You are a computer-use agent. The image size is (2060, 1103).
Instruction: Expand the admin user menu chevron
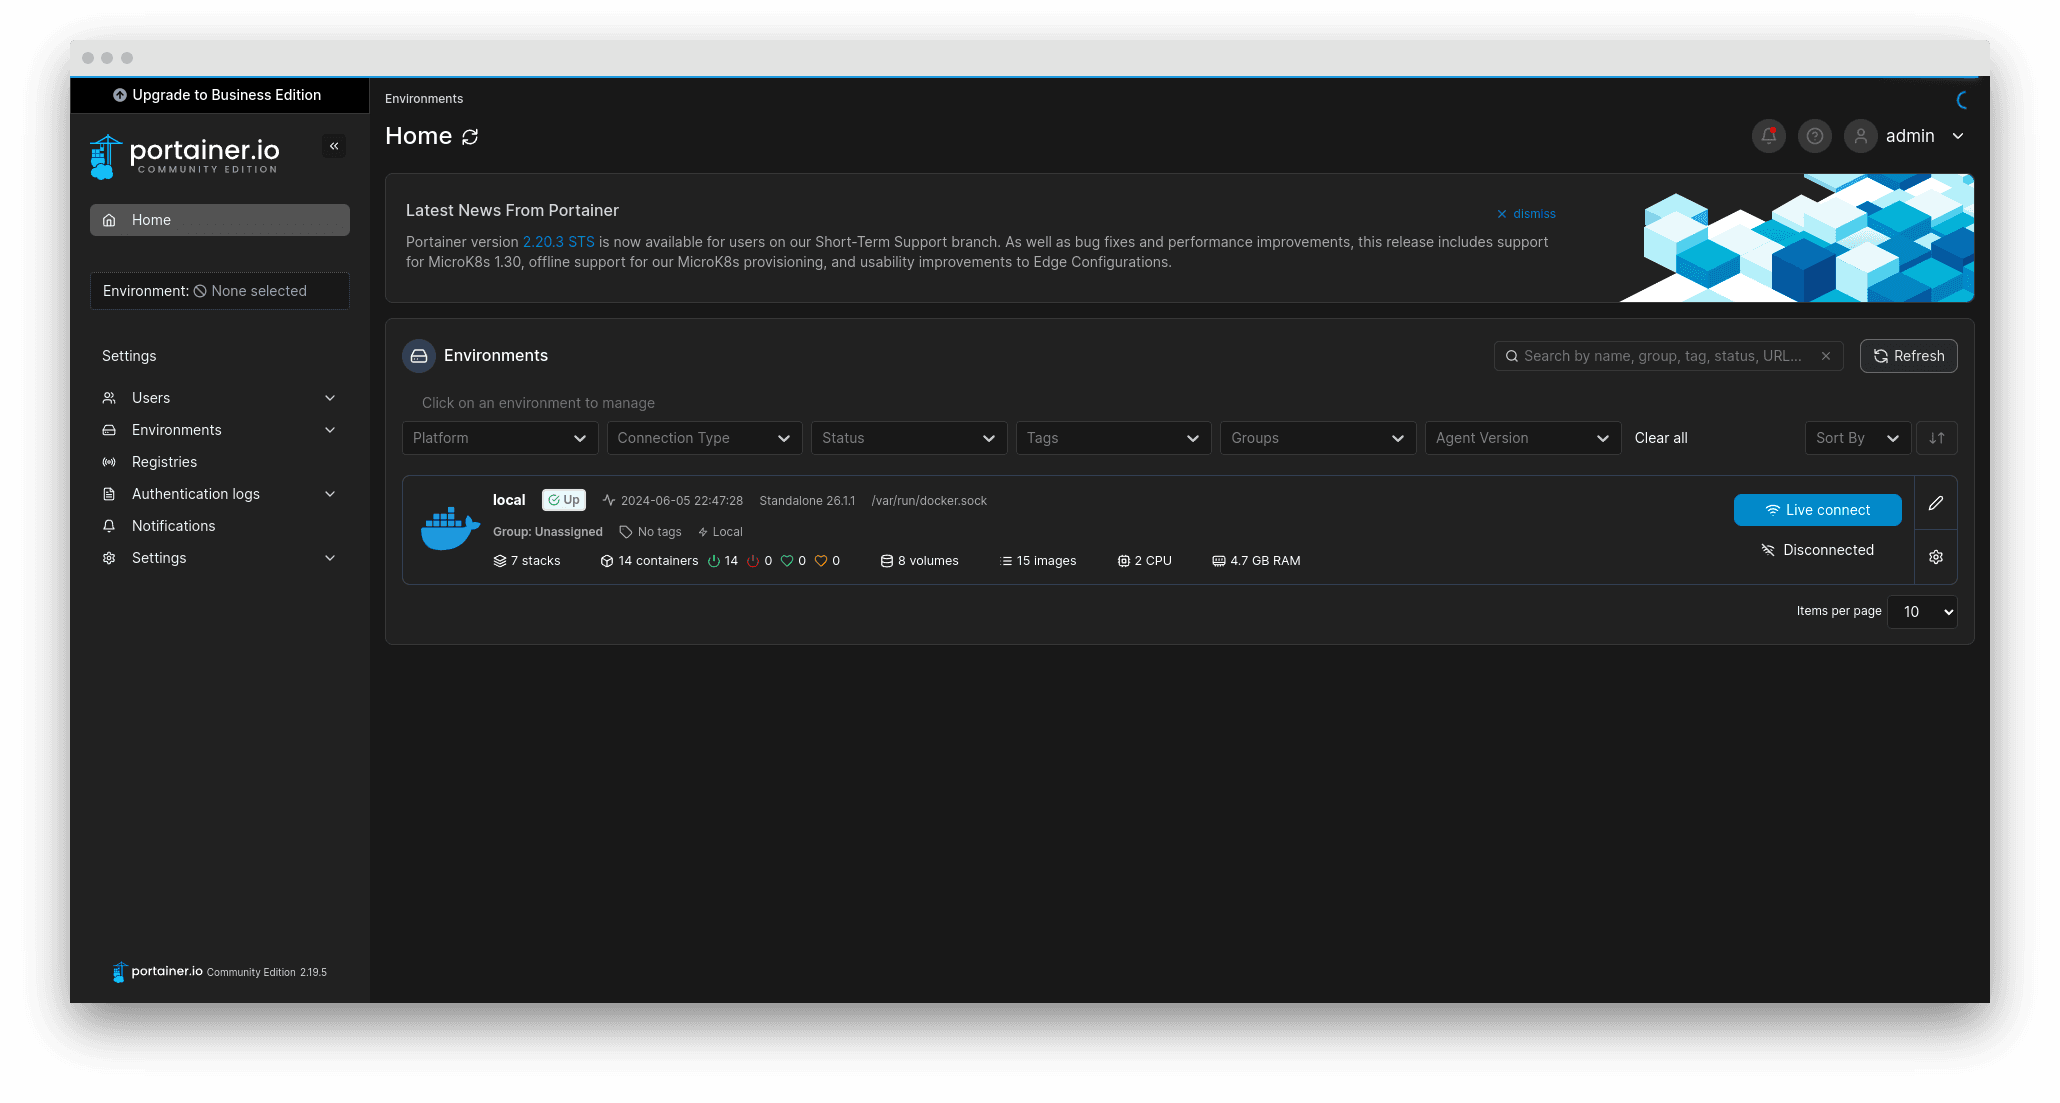click(1958, 136)
